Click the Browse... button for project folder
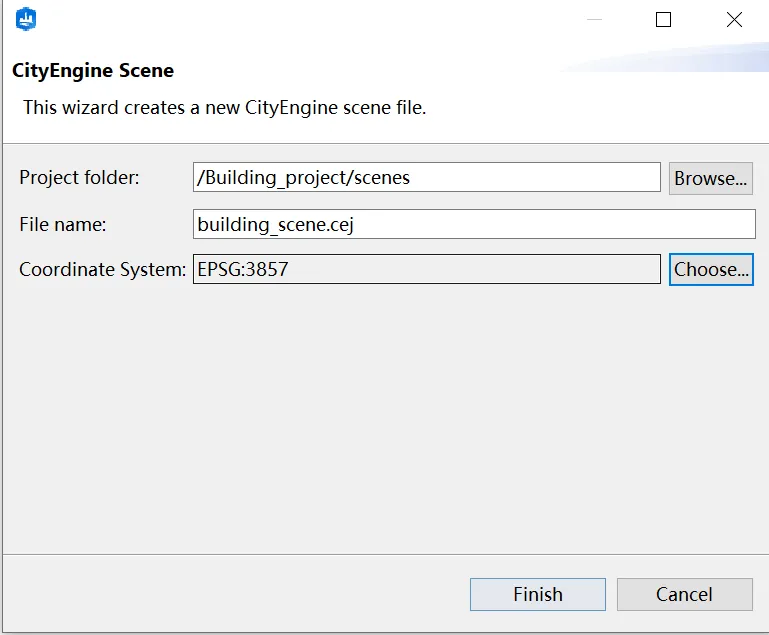Image resolution: width=769 pixels, height=635 pixels. tap(710, 178)
